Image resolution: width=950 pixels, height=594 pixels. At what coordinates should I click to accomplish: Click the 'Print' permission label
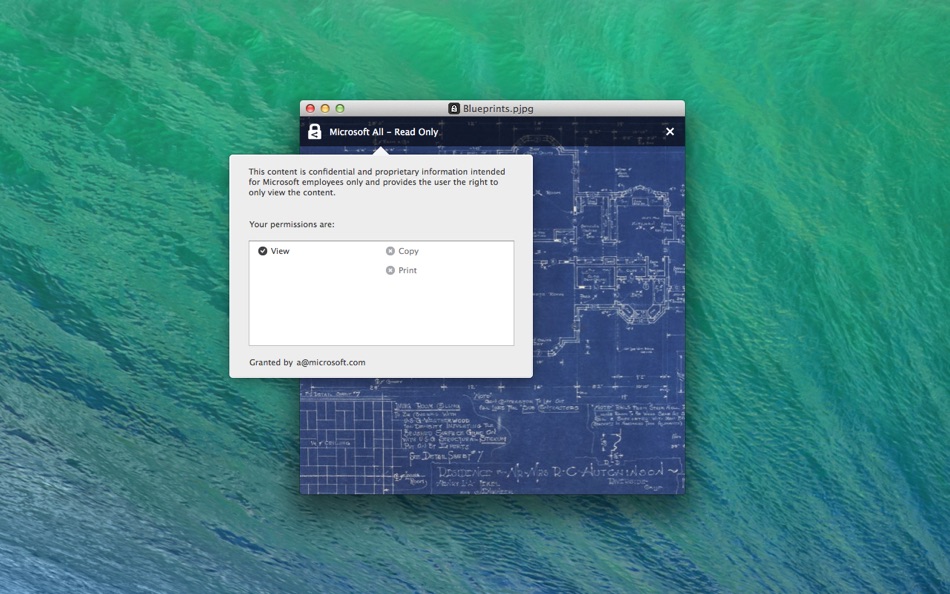pyautogui.click(x=407, y=270)
